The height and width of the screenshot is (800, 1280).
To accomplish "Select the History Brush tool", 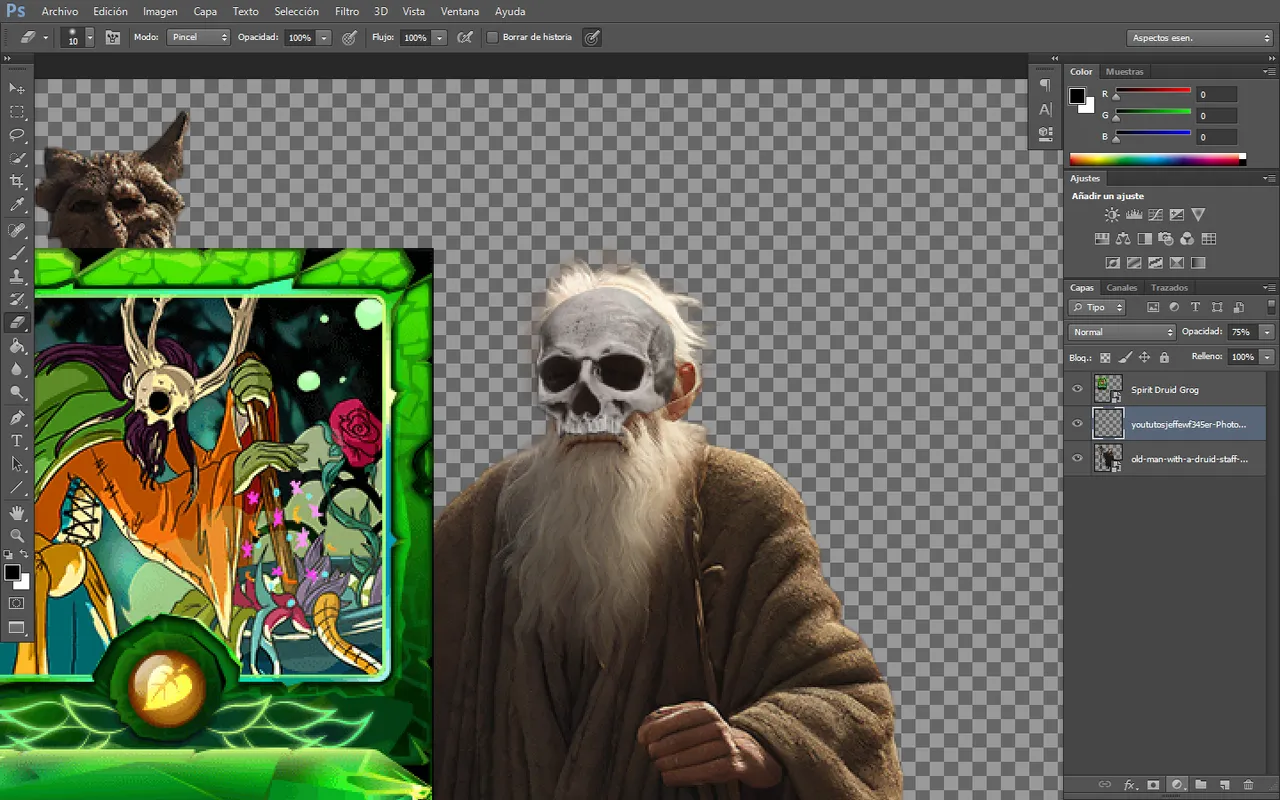I will [x=17, y=299].
